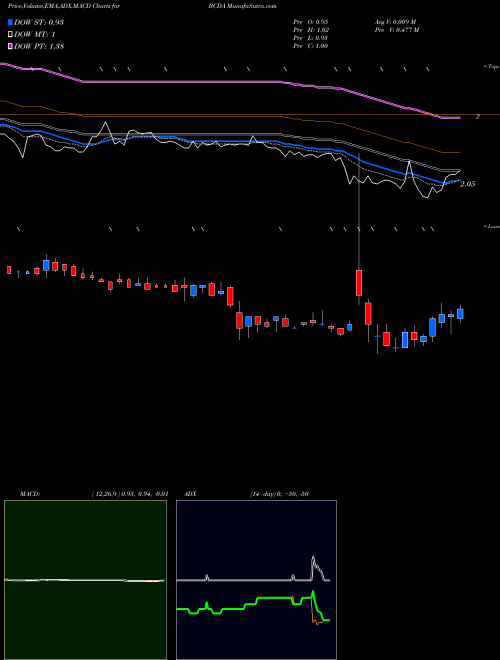This screenshot has width=500, height=660.
Task: Click the last blue candlestick on the right
Action: click(x=460, y=314)
